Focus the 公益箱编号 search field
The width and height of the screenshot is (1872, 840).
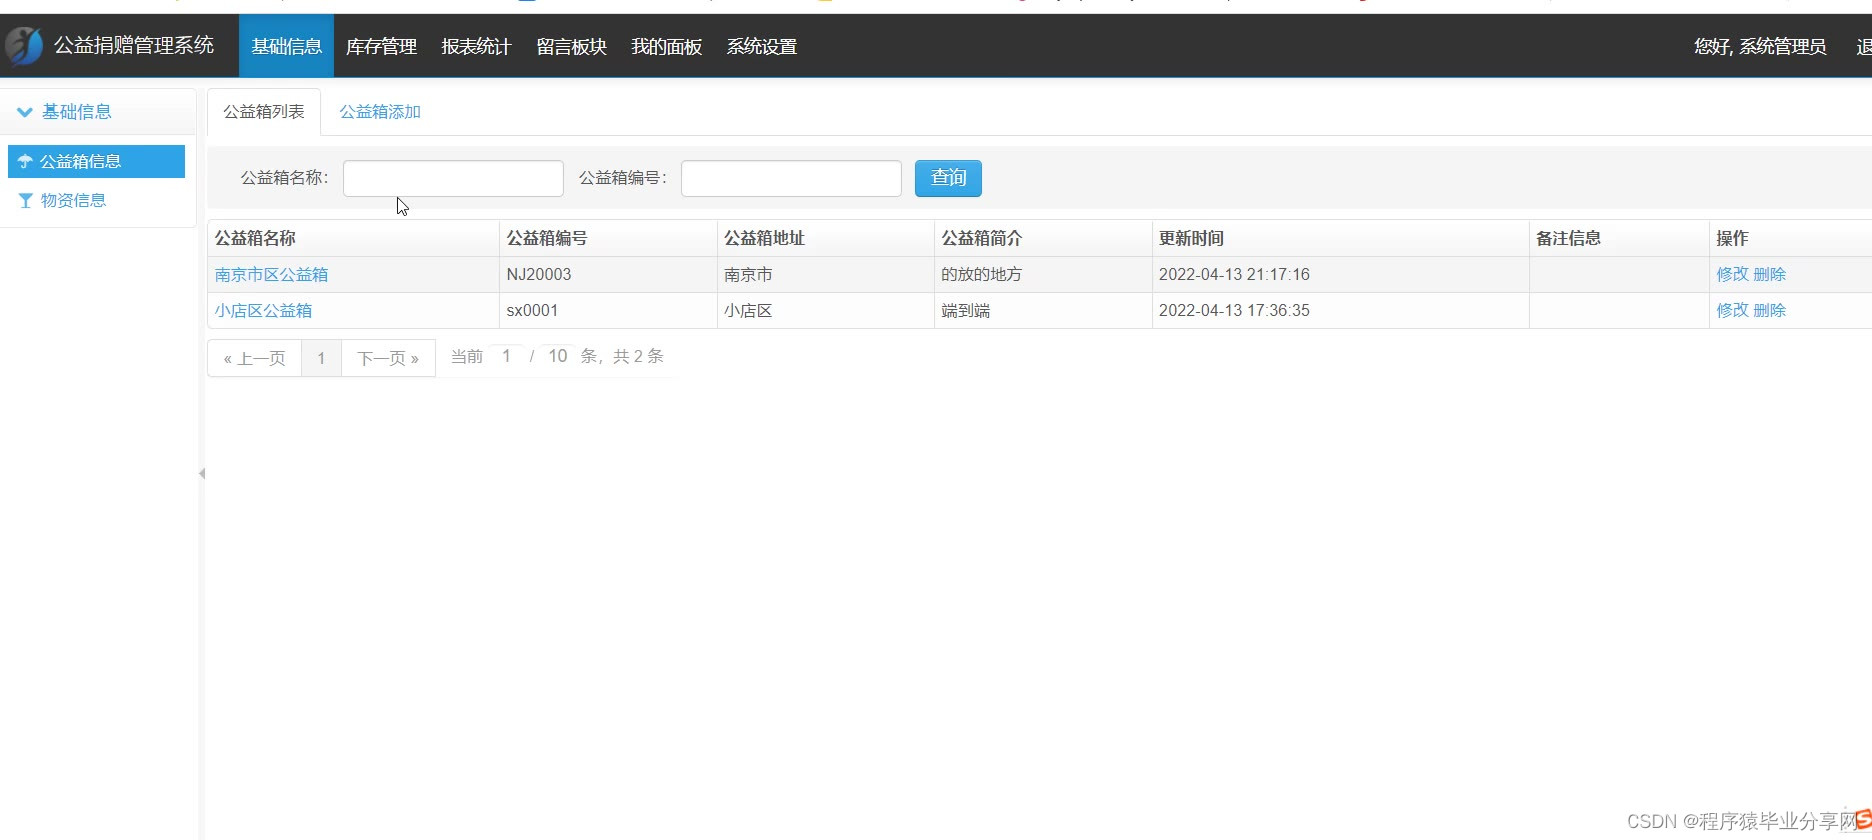pyautogui.click(x=791, y=178)
